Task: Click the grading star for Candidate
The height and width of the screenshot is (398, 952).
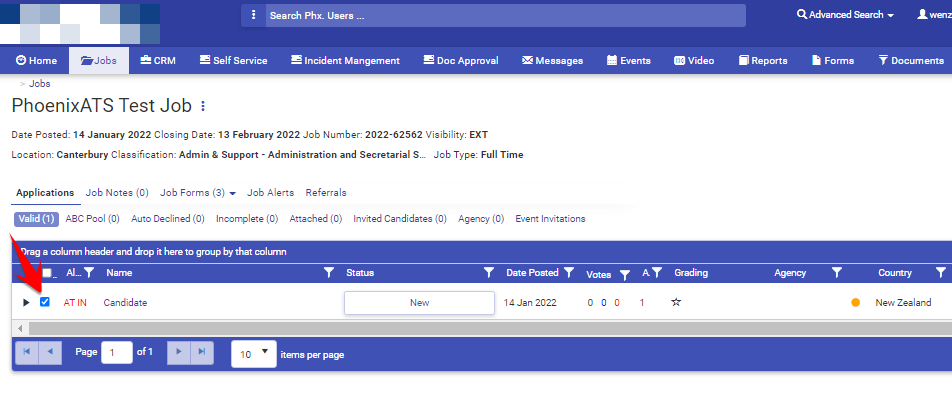Action: click(x=676, y=302)
